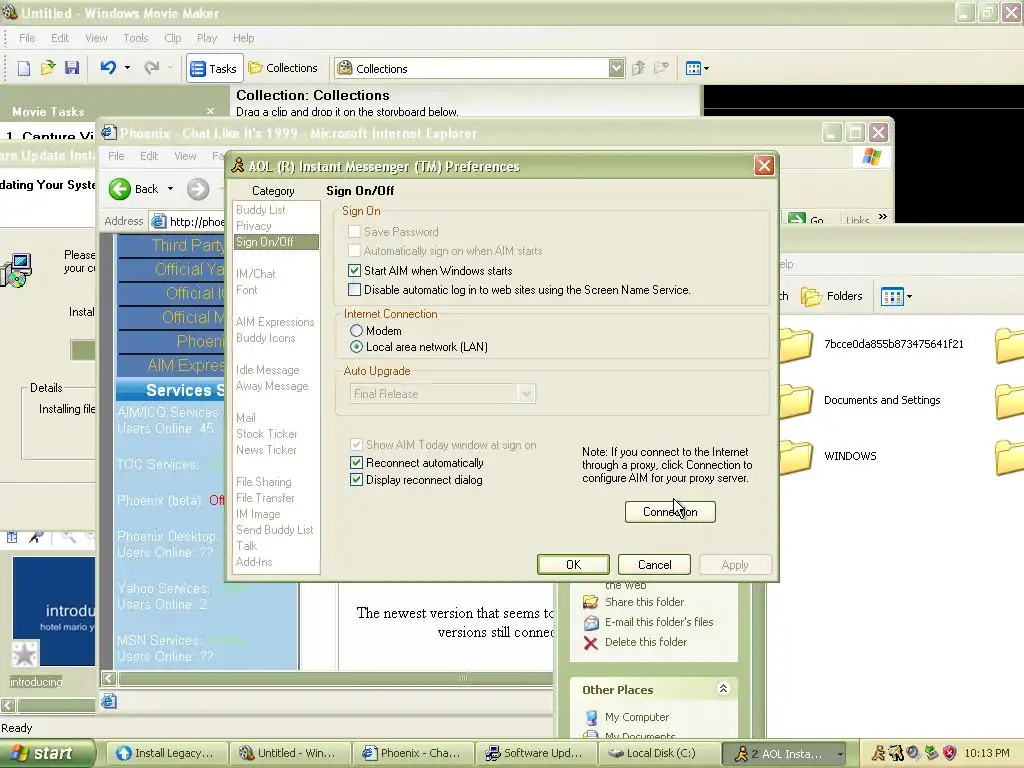The width and height of the screenshot is (1024, 768).
Task: Open Explorer Views button dropdown arrow
Action: tap(909, 297)
